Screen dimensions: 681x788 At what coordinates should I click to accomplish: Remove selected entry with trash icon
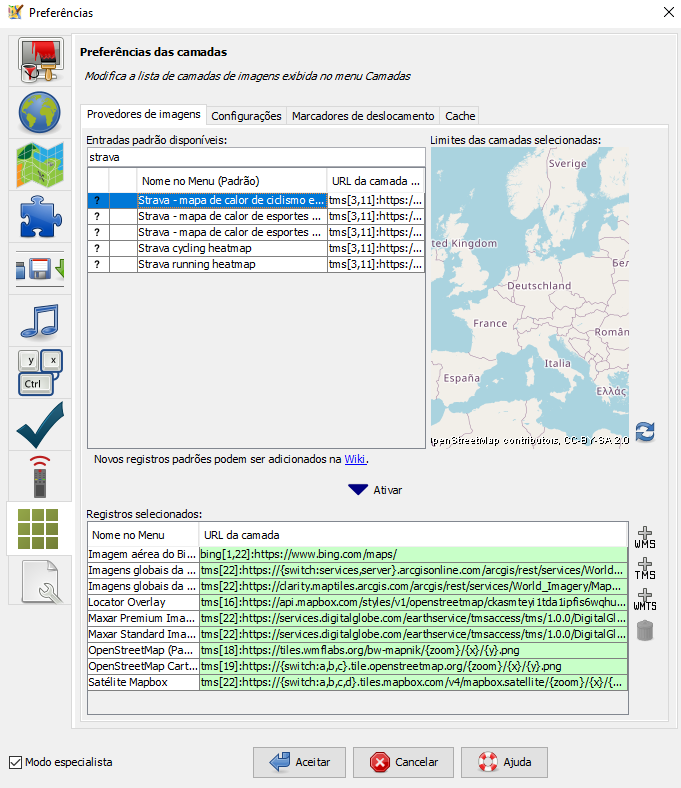[645, 631]
